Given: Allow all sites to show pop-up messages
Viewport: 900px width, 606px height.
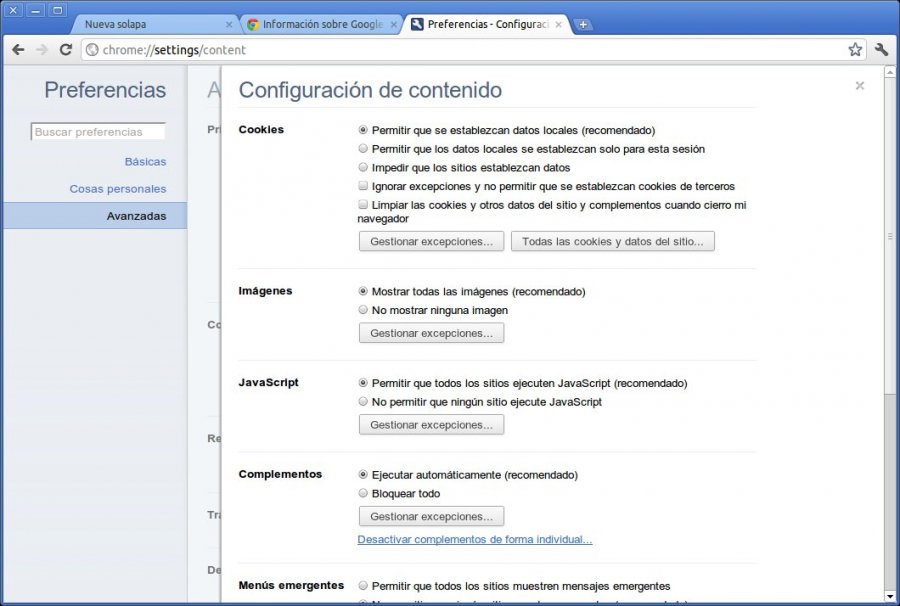Looking at the screenshot, I should tap(363, 586).
